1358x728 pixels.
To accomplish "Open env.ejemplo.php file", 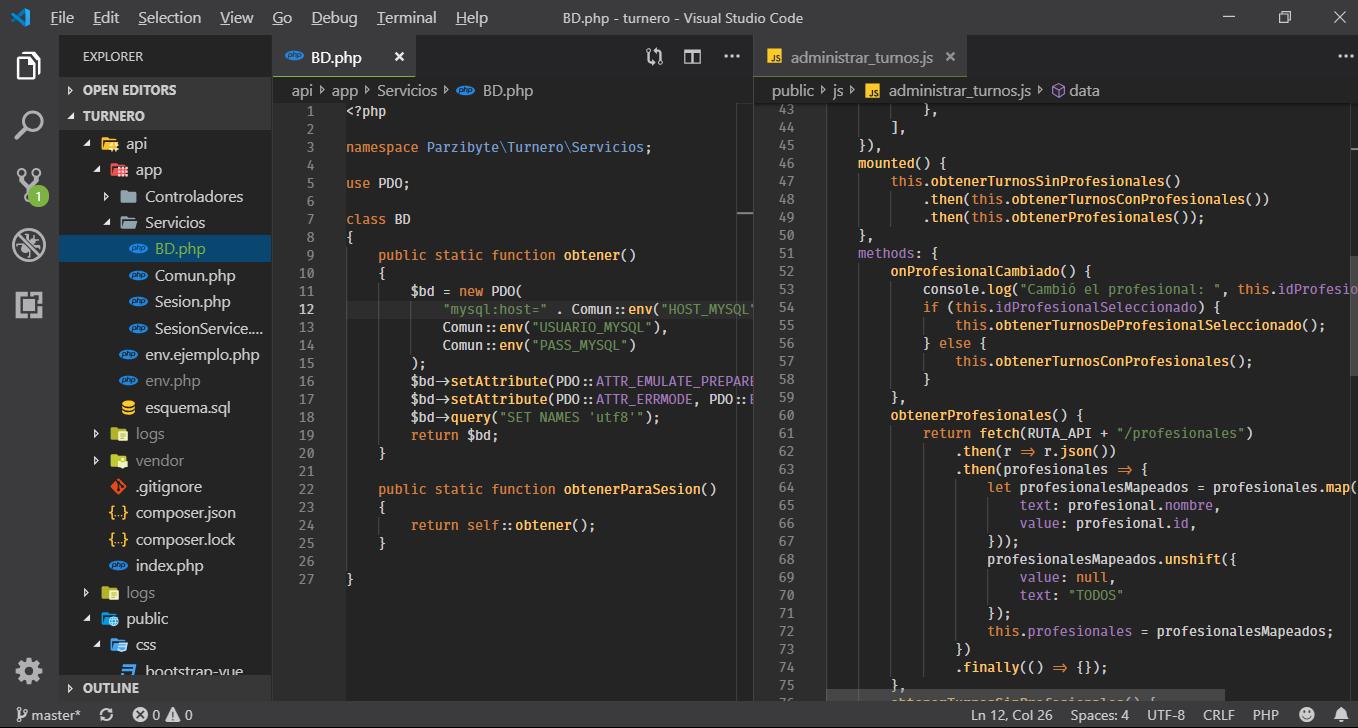I will (x=165, y=354).
